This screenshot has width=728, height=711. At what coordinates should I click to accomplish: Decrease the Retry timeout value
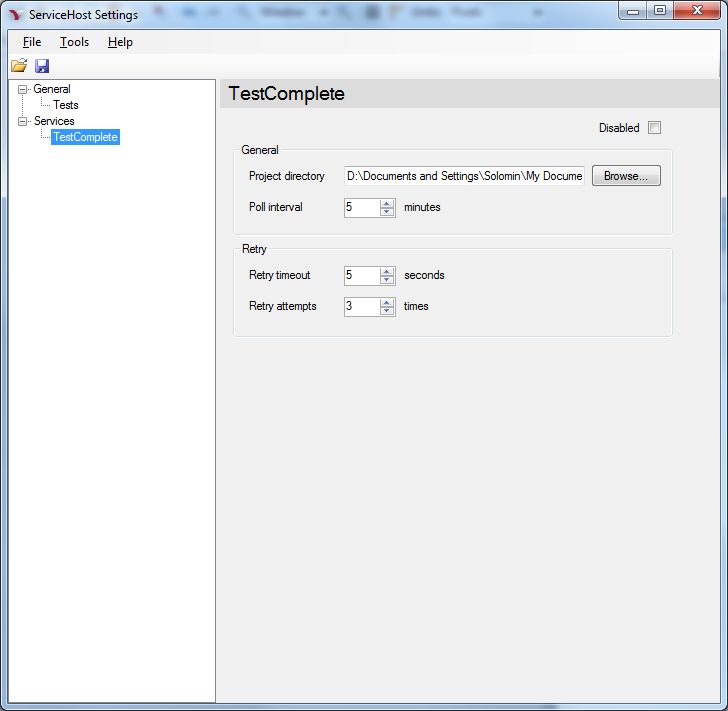pyautogui.click(x=386, y=280)
